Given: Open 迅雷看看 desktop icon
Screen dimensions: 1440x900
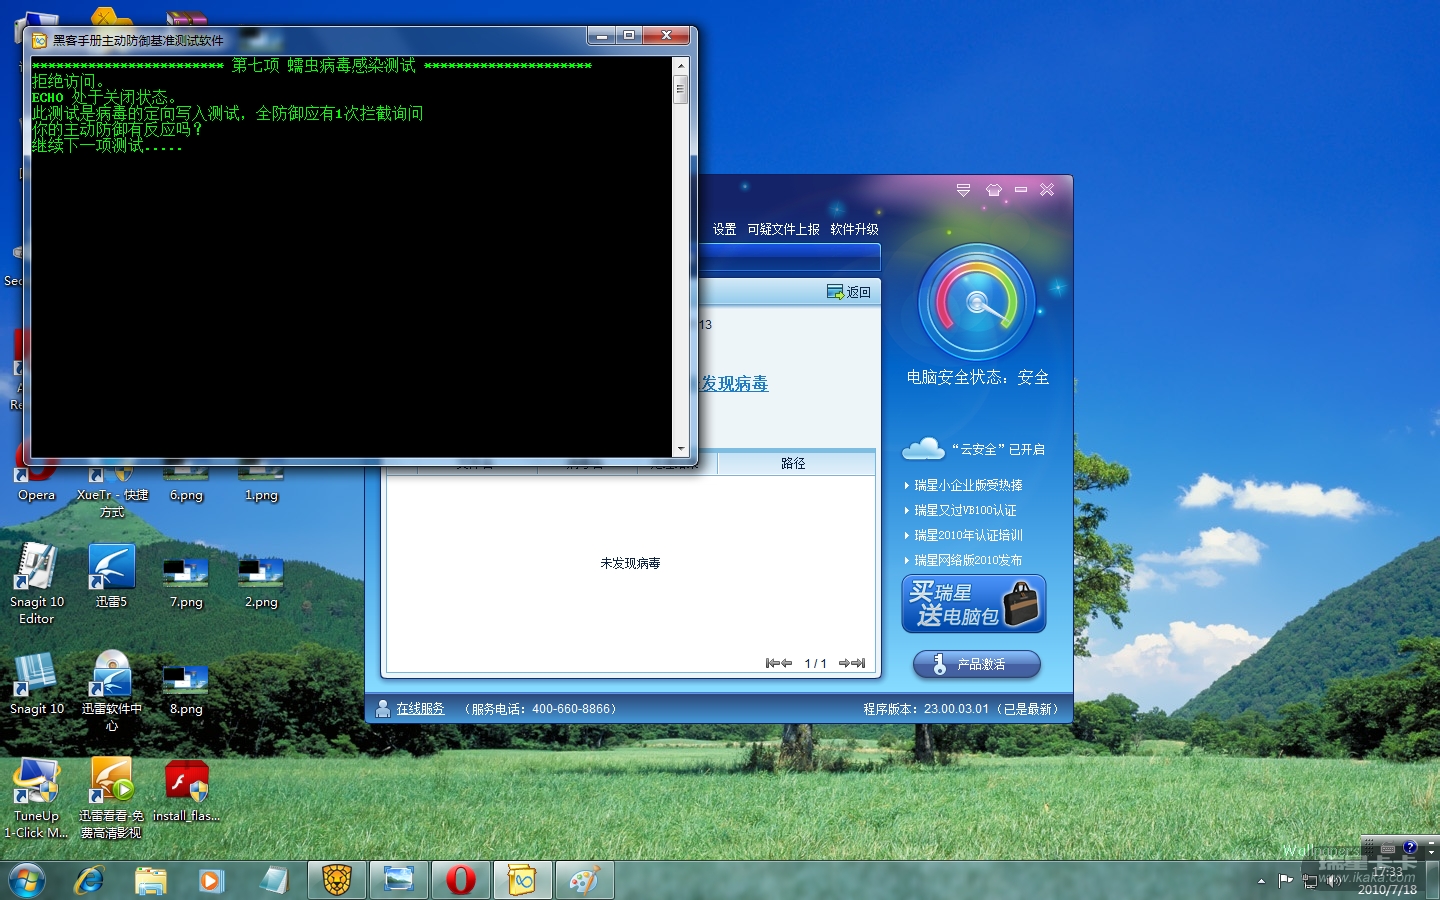Looking at the screenshot, I should click(111, 798).
